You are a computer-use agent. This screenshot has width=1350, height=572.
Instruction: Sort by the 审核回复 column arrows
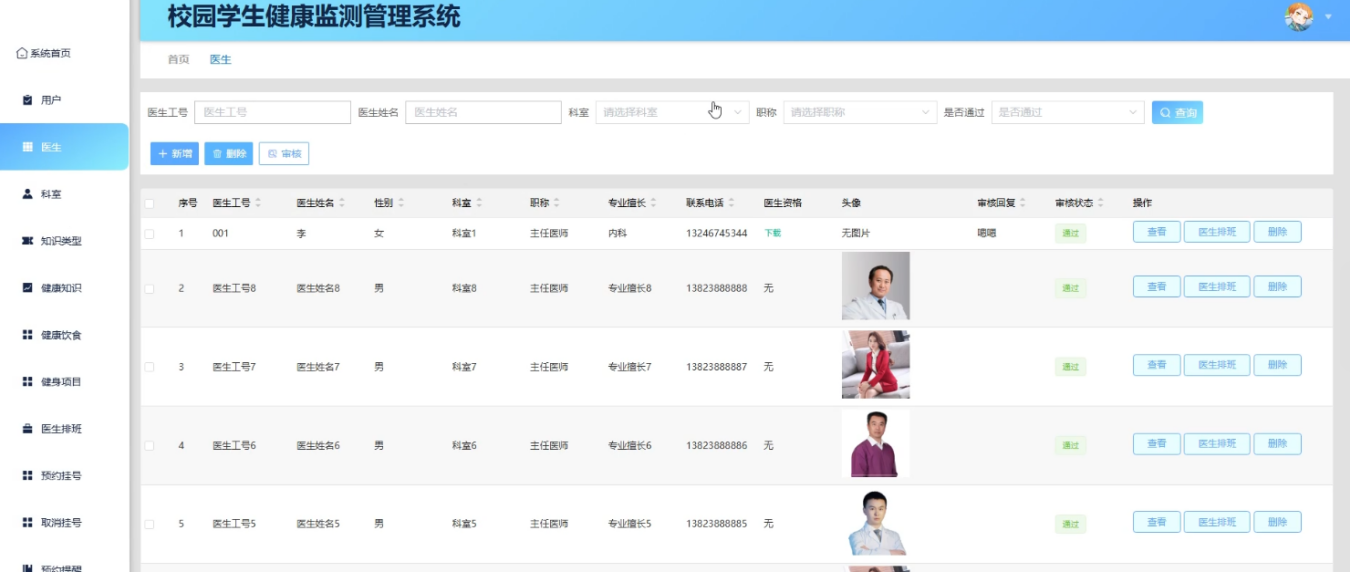tap(1022, 203)
